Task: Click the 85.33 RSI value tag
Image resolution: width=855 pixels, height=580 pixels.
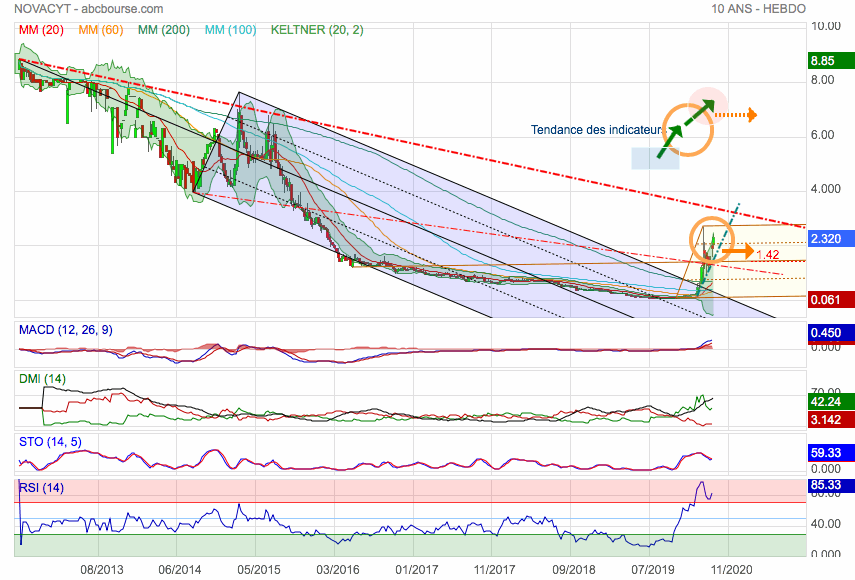Action: pos(831,485)
